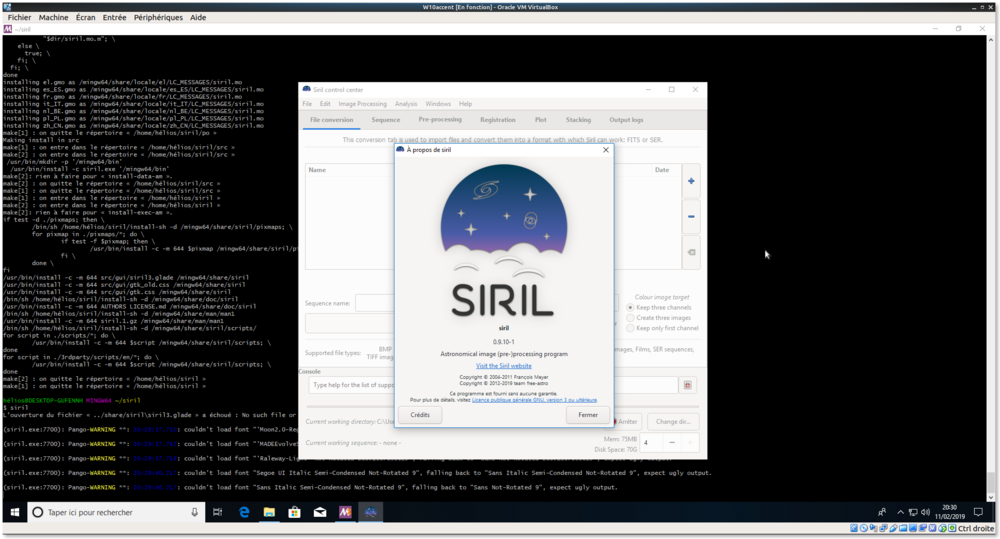Open Siril's Help menu
Viewport: 1000px width, 539px height.
coord(466,104)
